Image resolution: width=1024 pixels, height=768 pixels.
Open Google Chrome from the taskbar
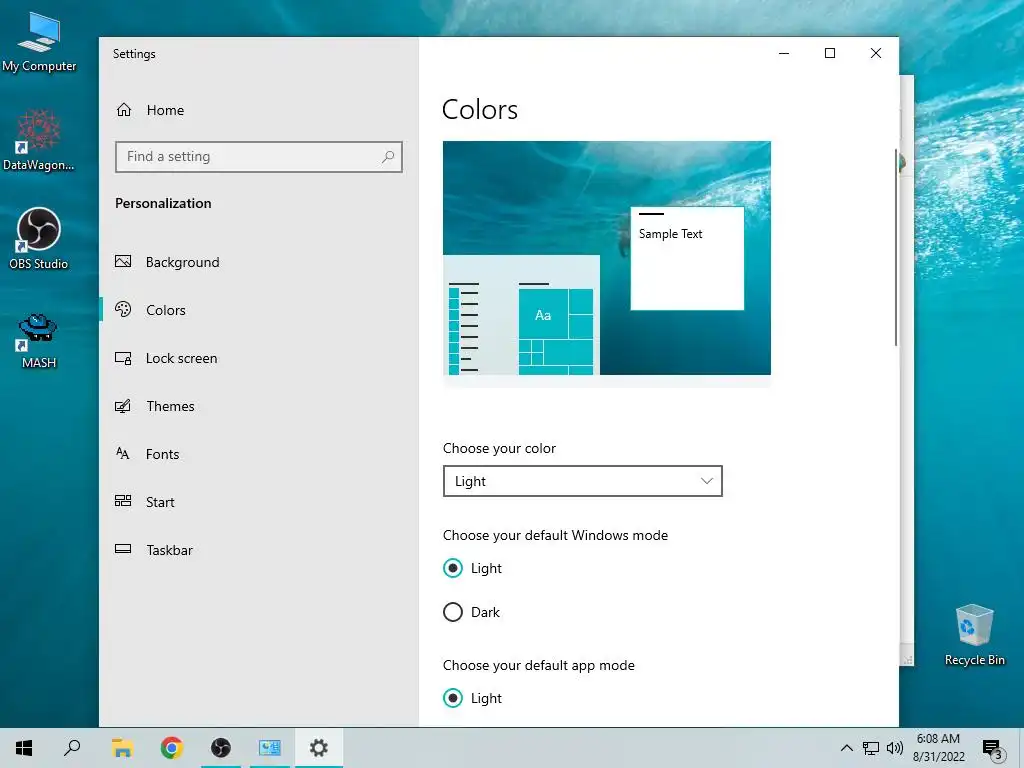(x=172, y=748)
